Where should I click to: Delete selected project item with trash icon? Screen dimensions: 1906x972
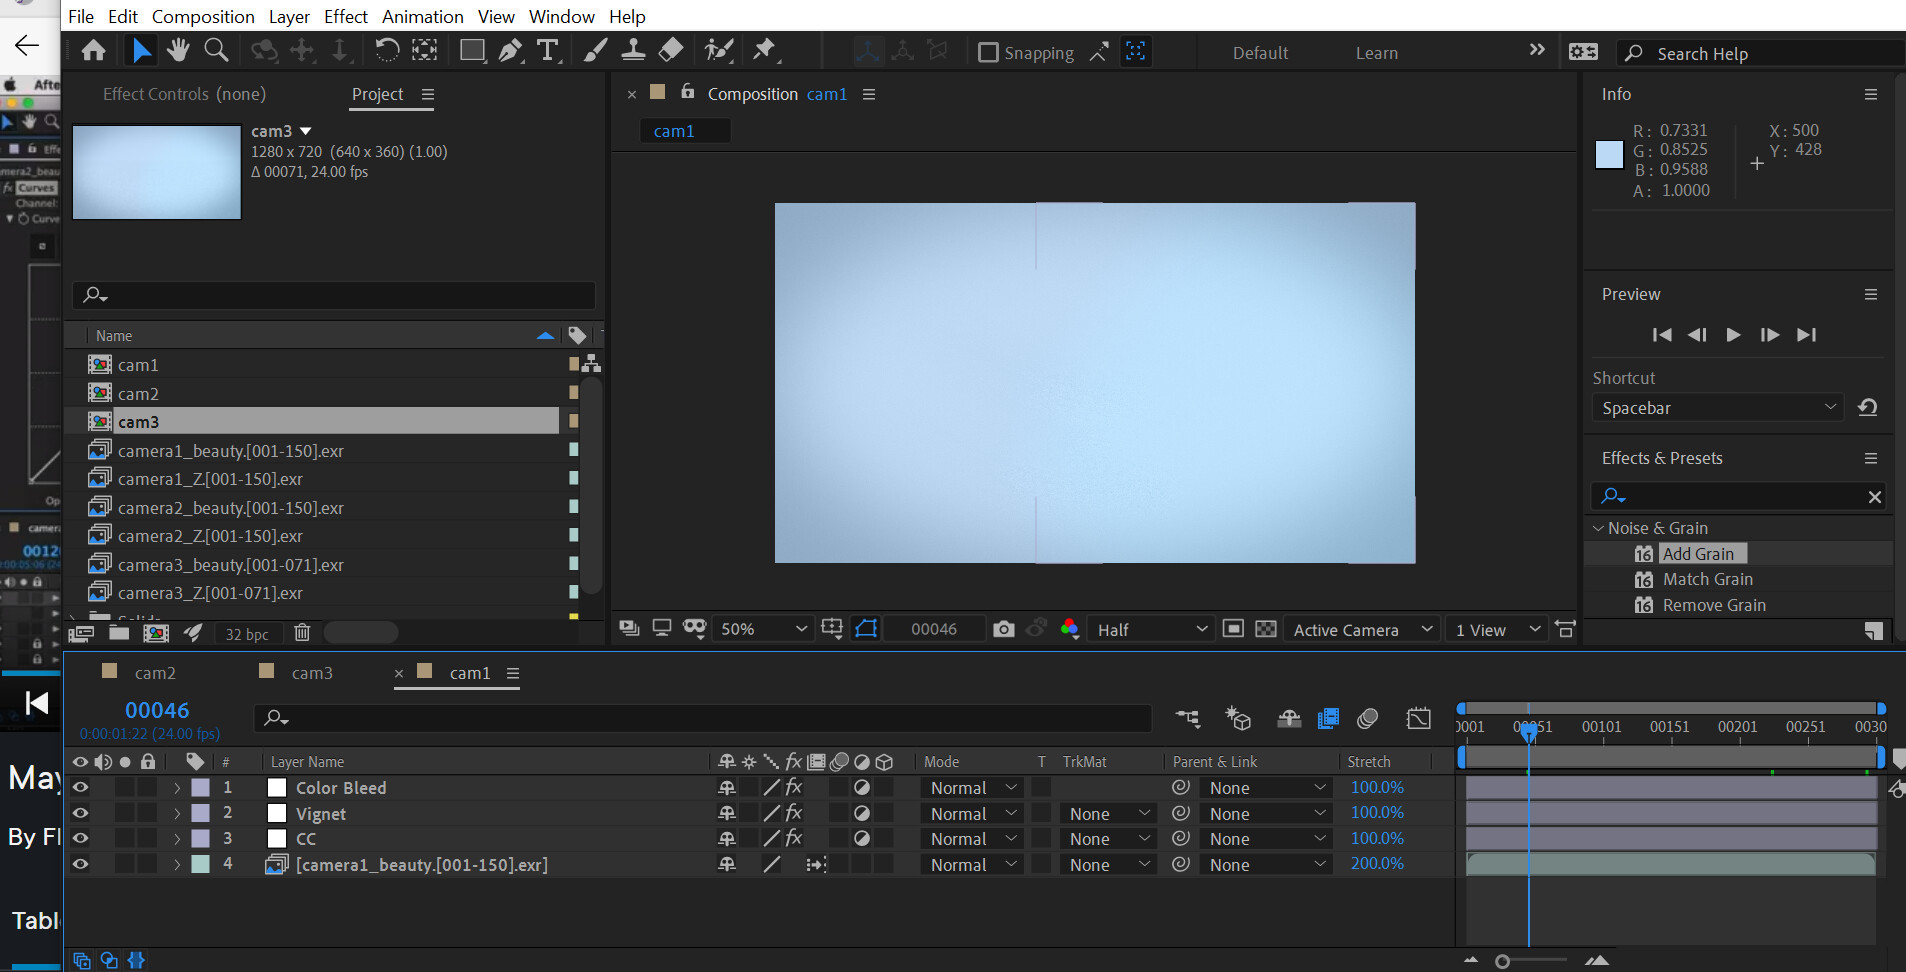tap(302, 633)
